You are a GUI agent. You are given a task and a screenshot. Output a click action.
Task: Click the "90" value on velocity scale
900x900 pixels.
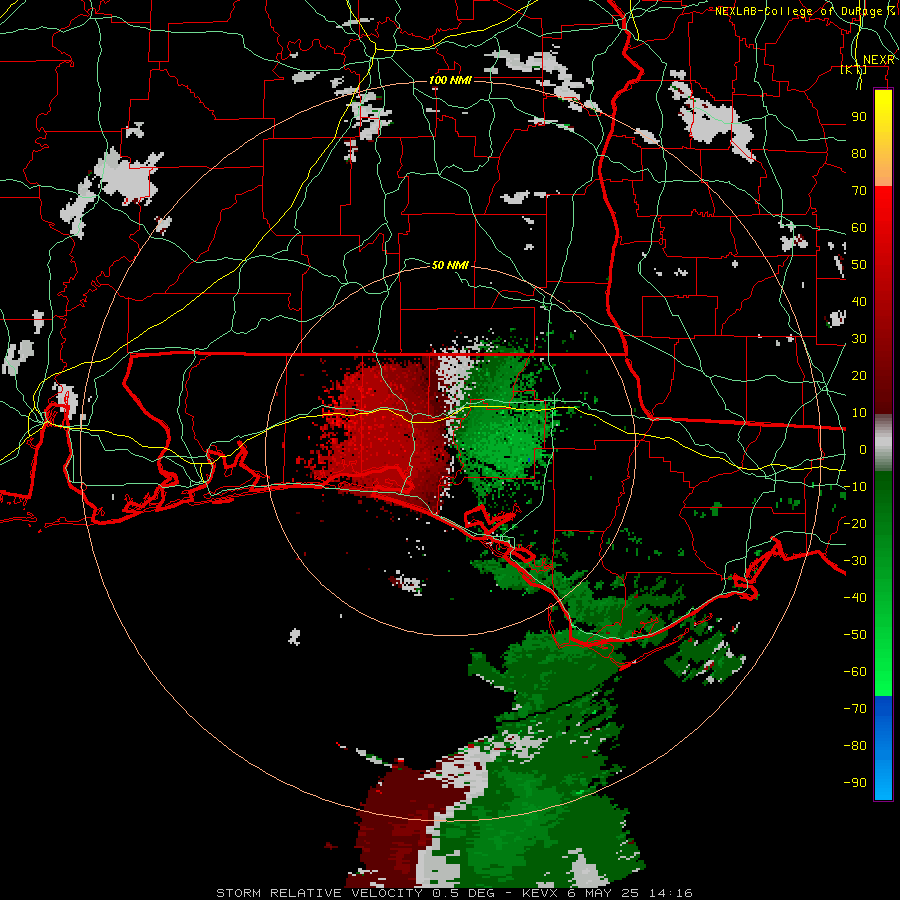click(x=859, y=117)
